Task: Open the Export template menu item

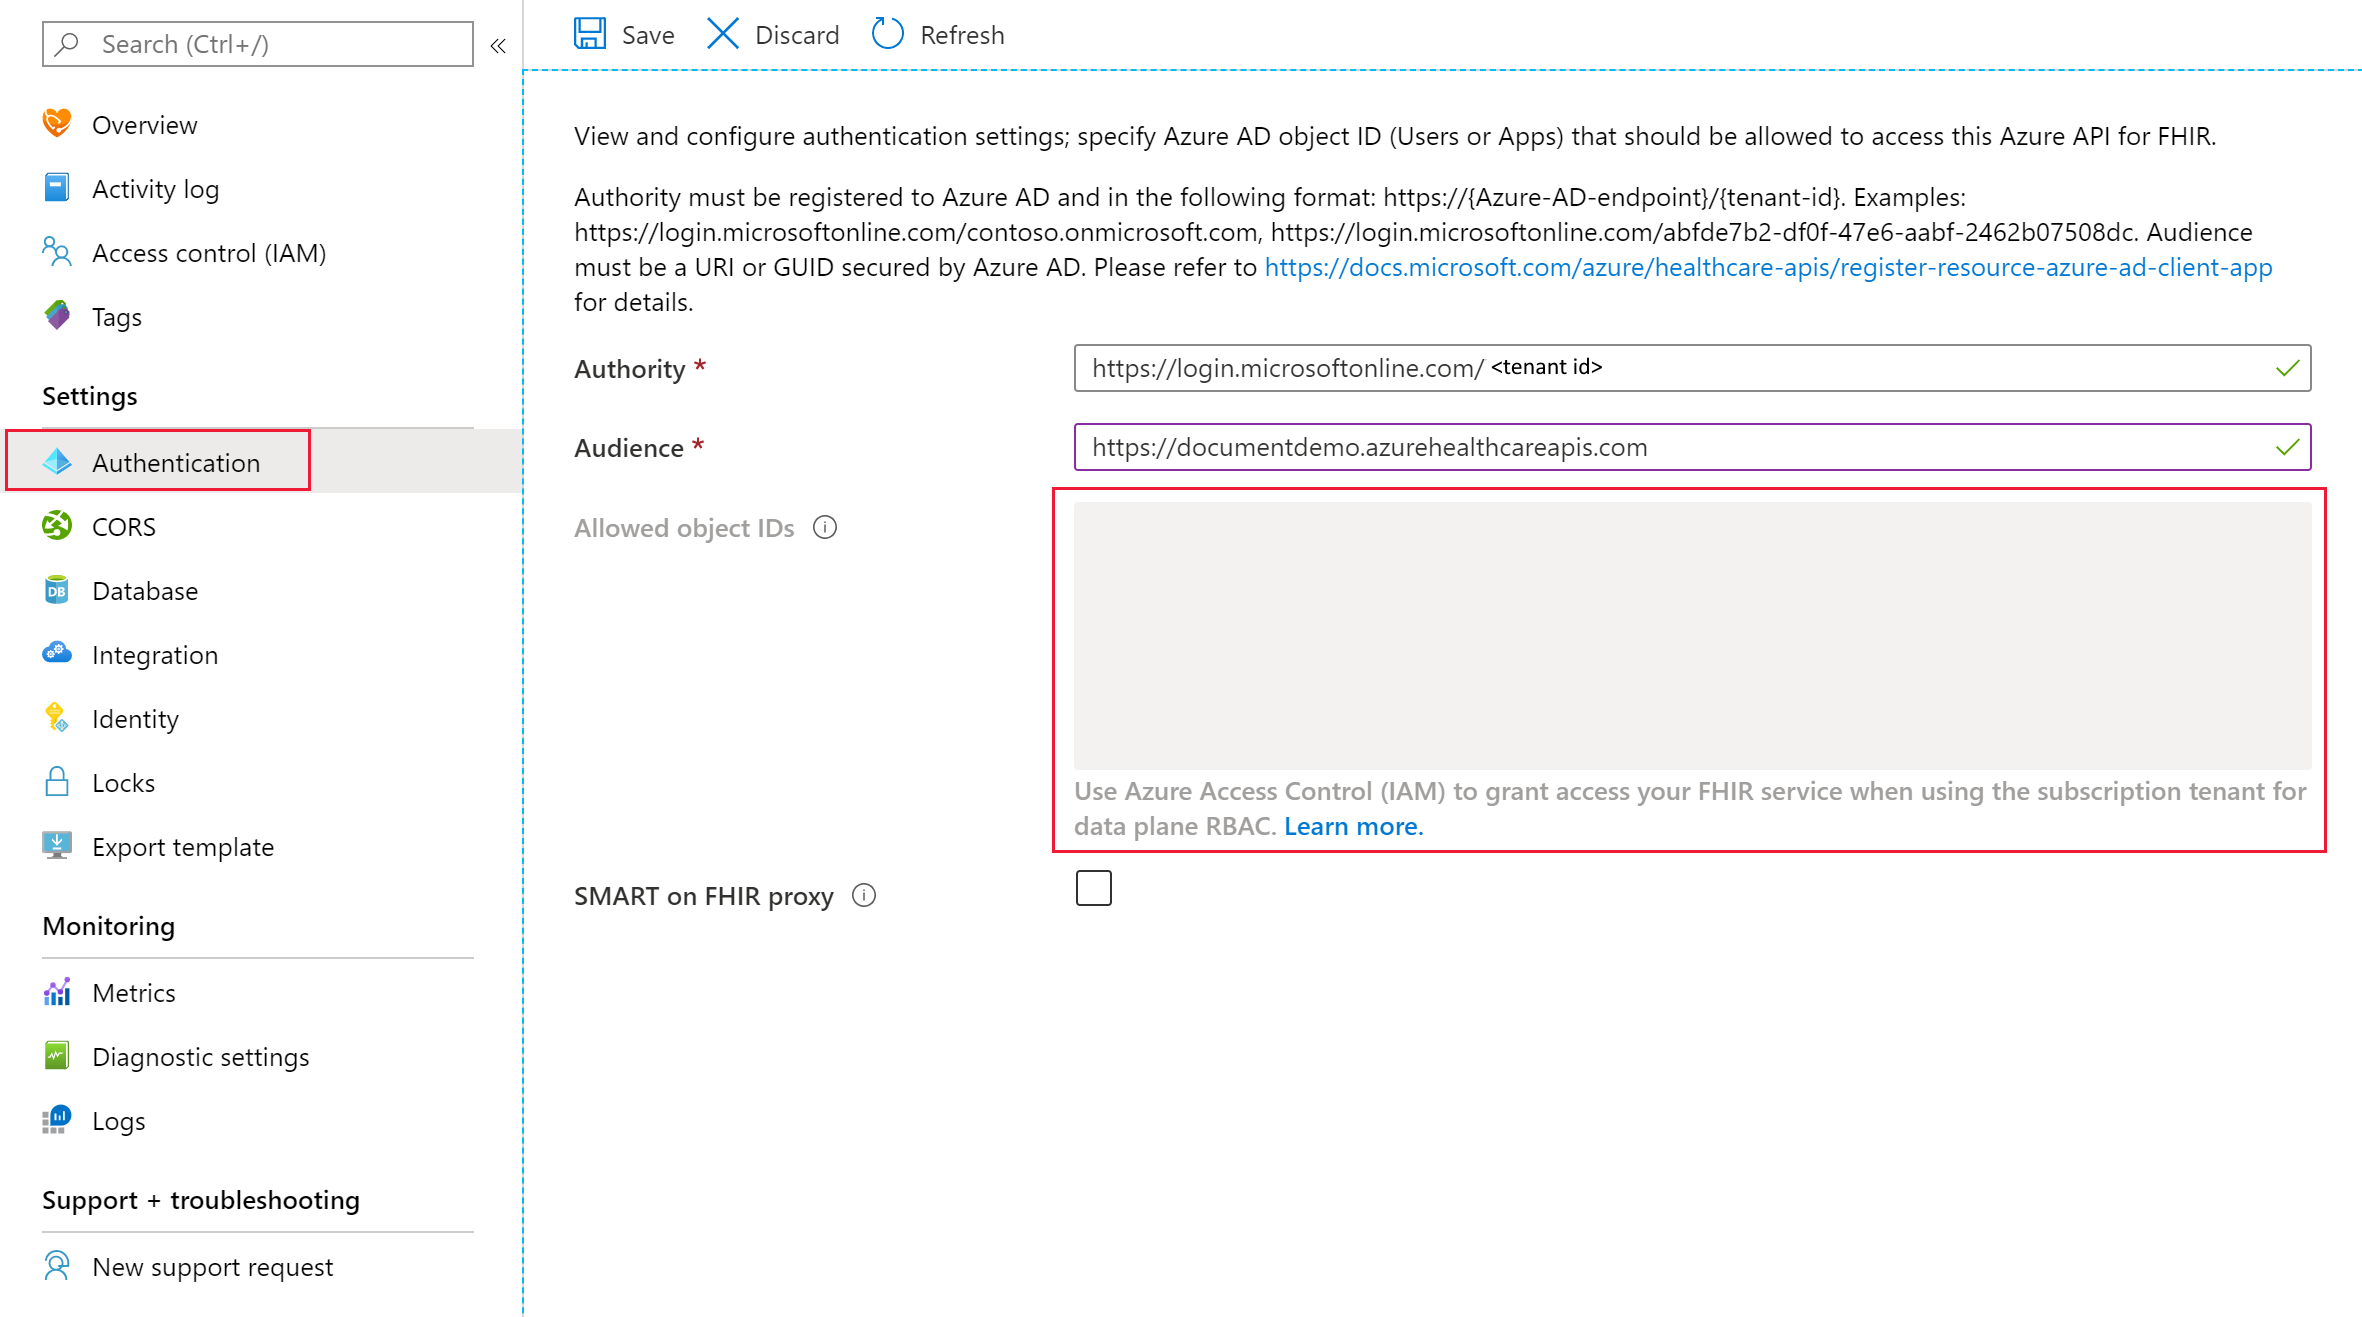Action: click(183, 845)
